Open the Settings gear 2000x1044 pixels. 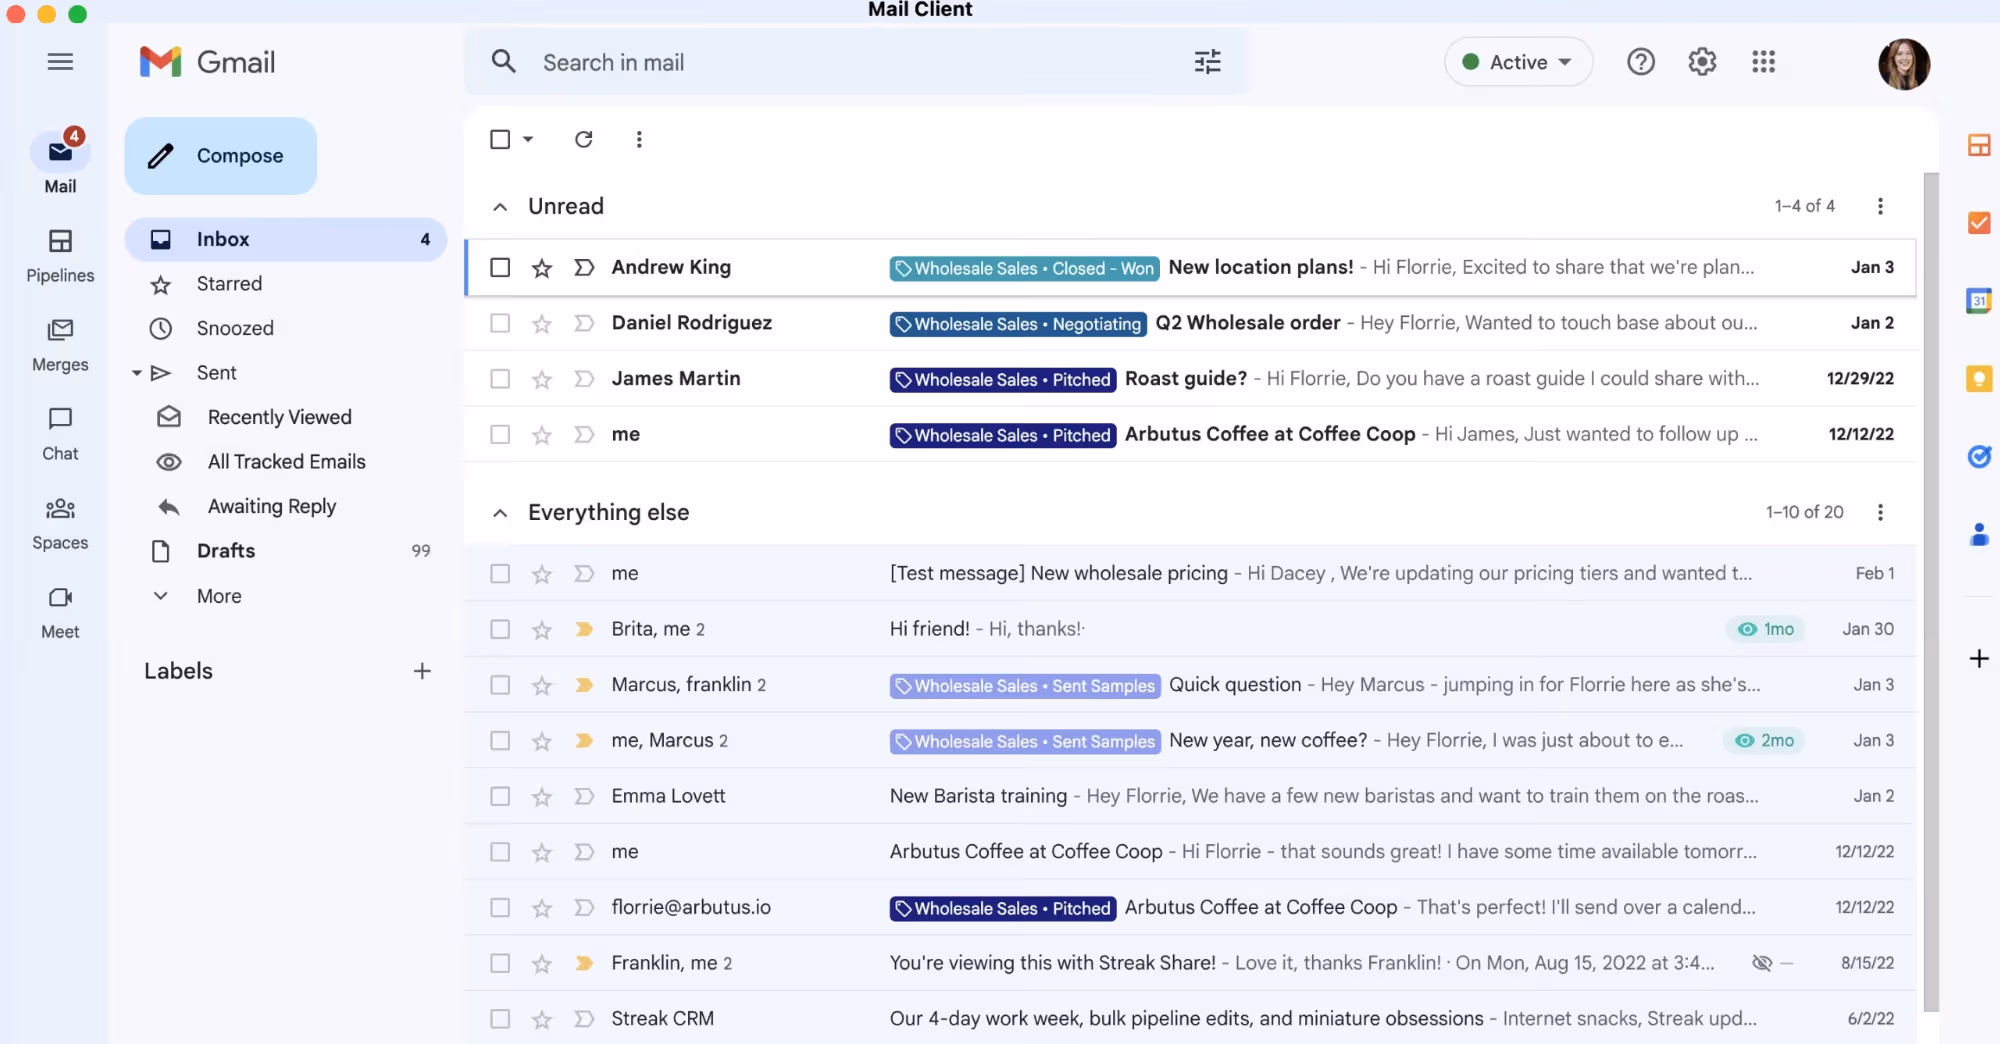point(1702,62)
